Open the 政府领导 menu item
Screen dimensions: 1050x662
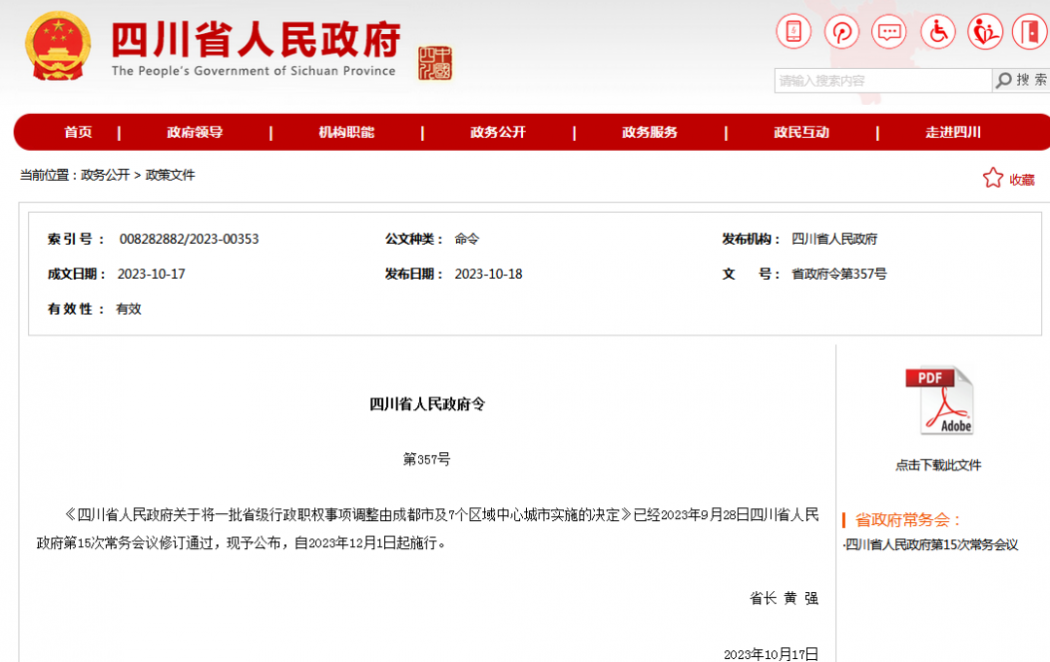[195, 132]
